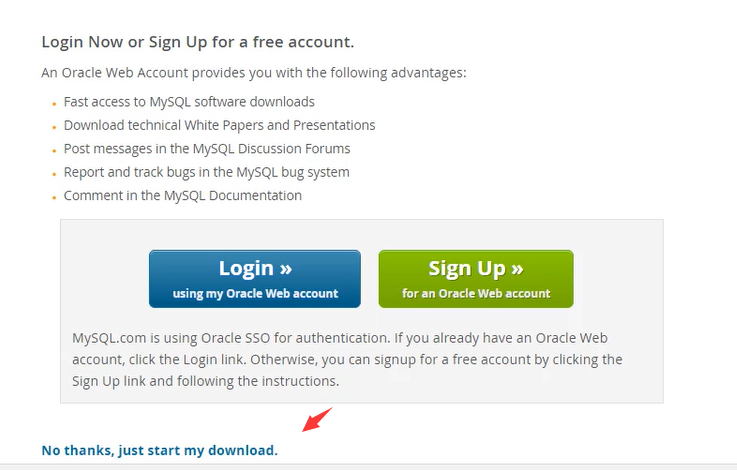Click orange bullet beside 'Download technical White Papers'
This screenshot has width=737, height=470.
tap(54, 127)
